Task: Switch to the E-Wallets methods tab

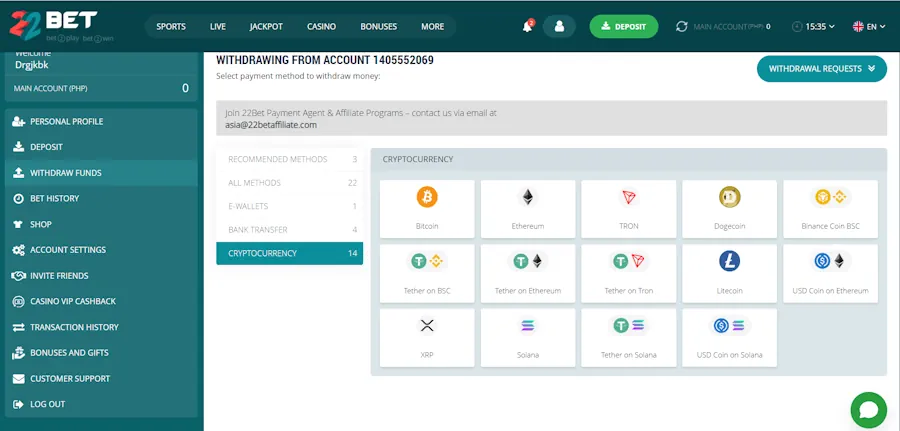Action: [289, 206]
